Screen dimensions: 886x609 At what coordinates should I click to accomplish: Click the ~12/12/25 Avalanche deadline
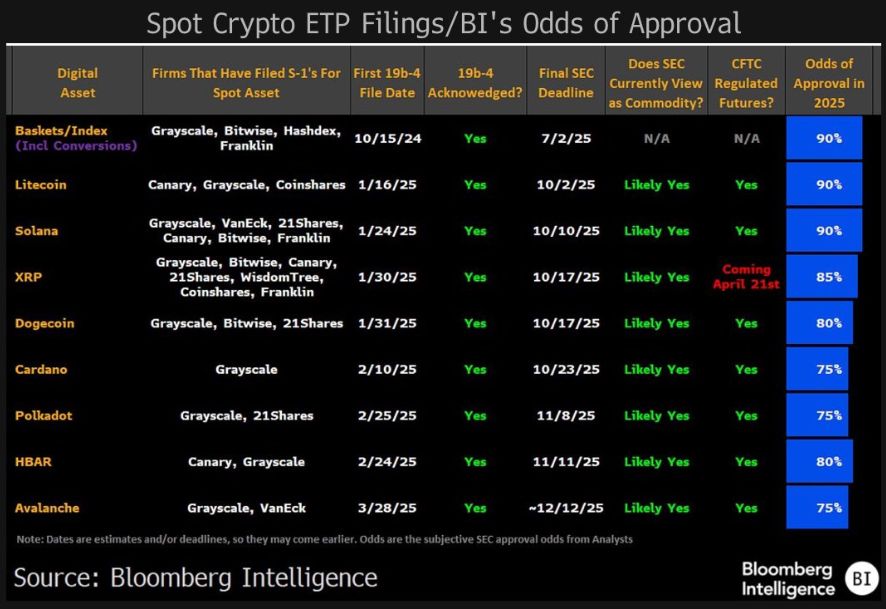click(566, 508)
